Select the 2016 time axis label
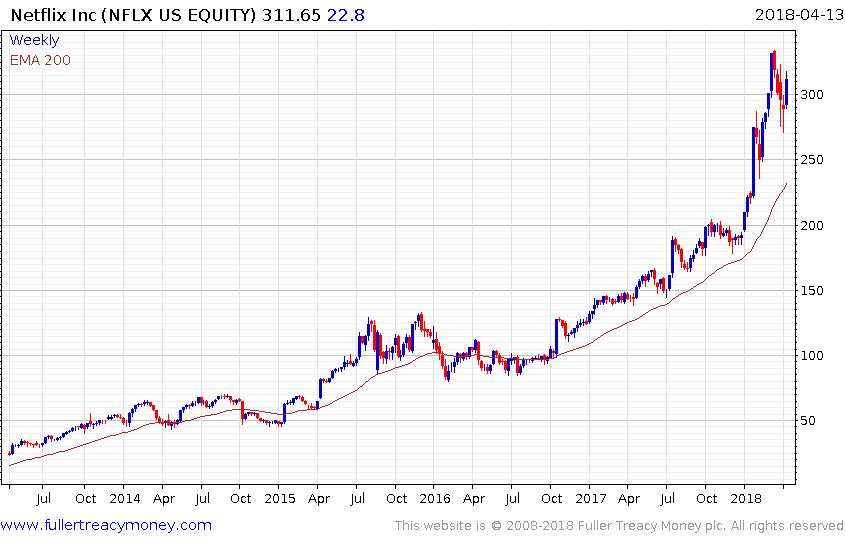The image size is (845, 540). 435,499
